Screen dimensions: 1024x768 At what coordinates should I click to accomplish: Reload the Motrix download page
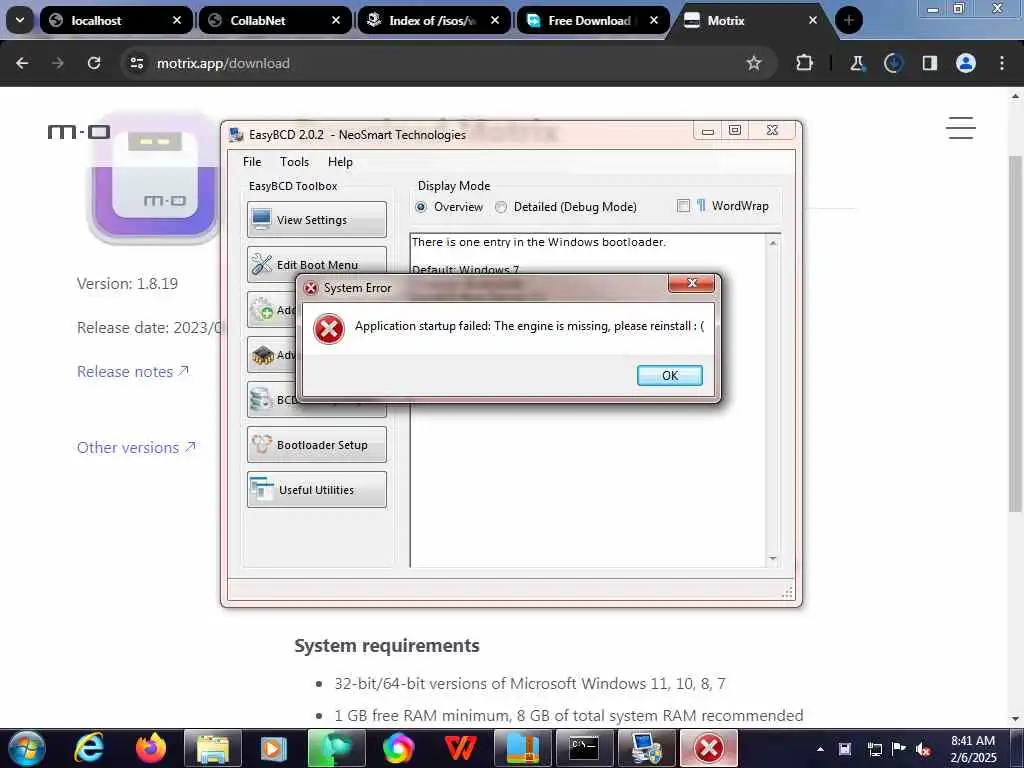pyautogui.click(x=94, y=63)
